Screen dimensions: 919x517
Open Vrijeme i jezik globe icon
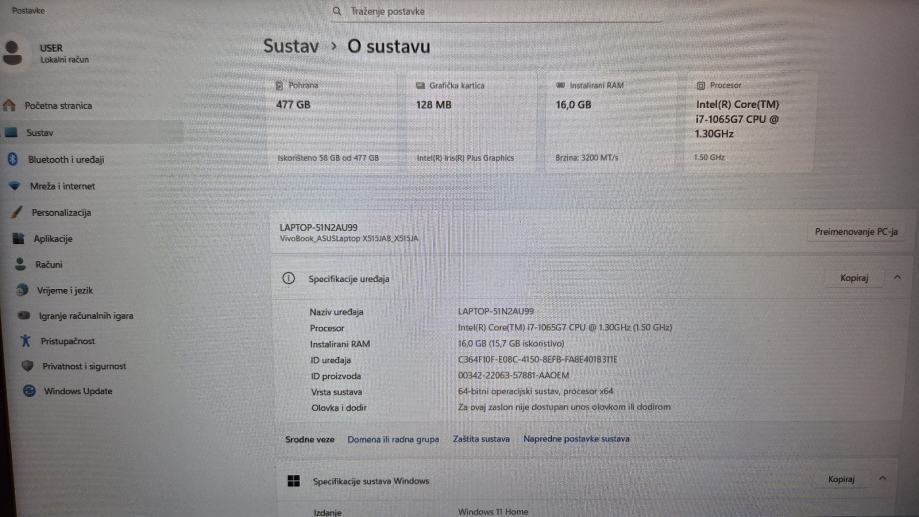click(22, 290)
